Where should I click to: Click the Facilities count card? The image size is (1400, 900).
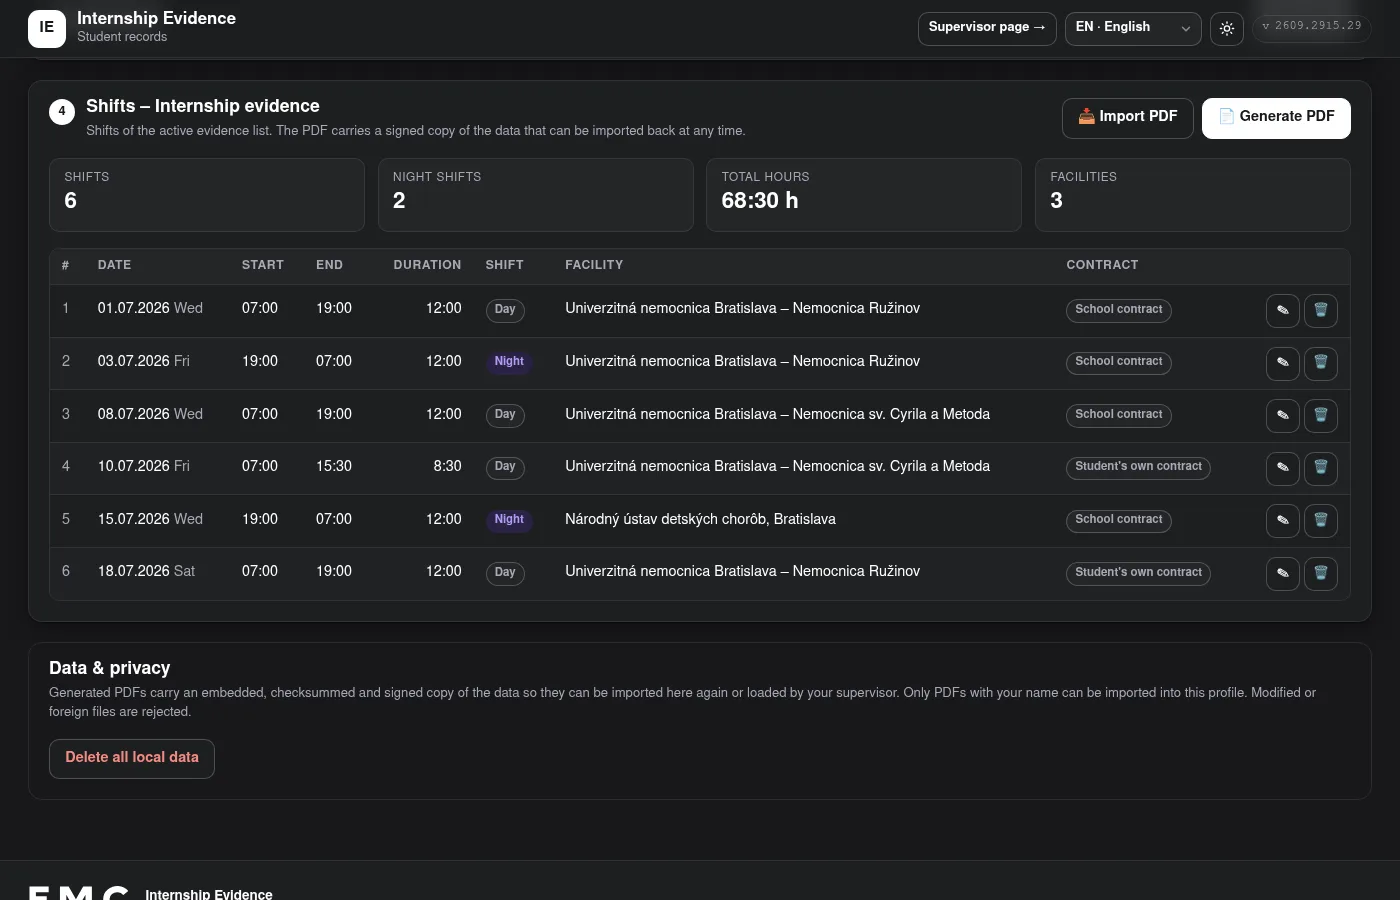point(1192,194)
